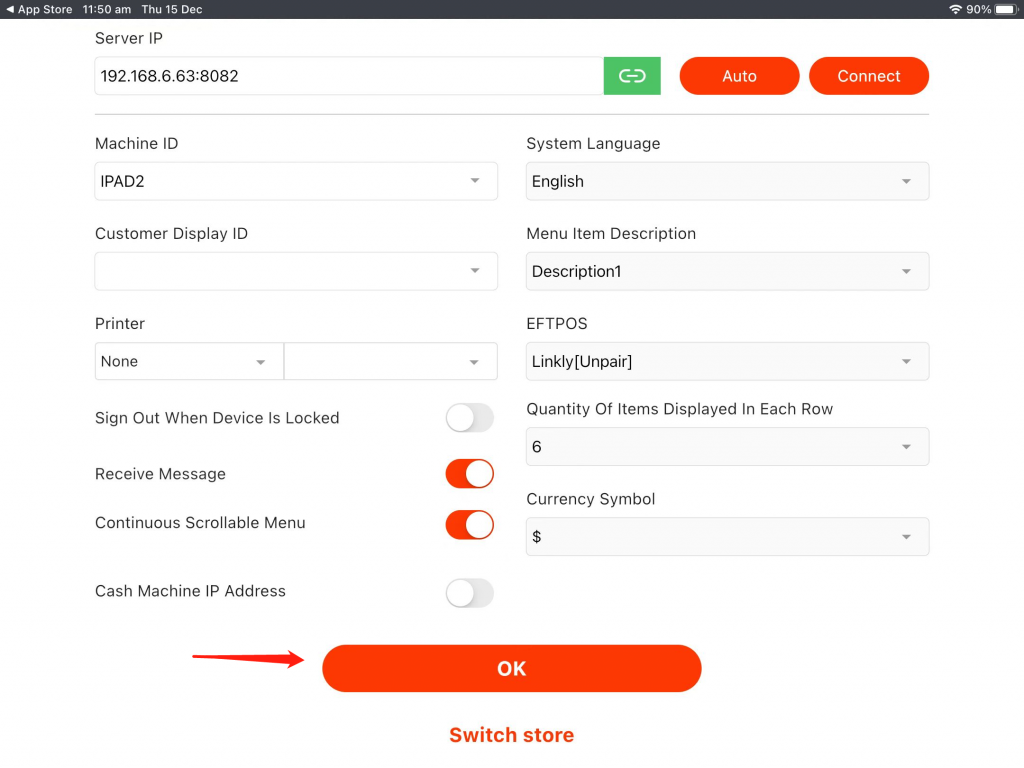
Task: Open the EFTPOS Linkly dropdown
Action: point(727,361)
